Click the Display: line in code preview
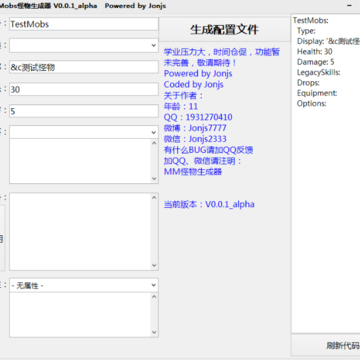This screenshot has width=360, height=360. [x=328, y=41]
